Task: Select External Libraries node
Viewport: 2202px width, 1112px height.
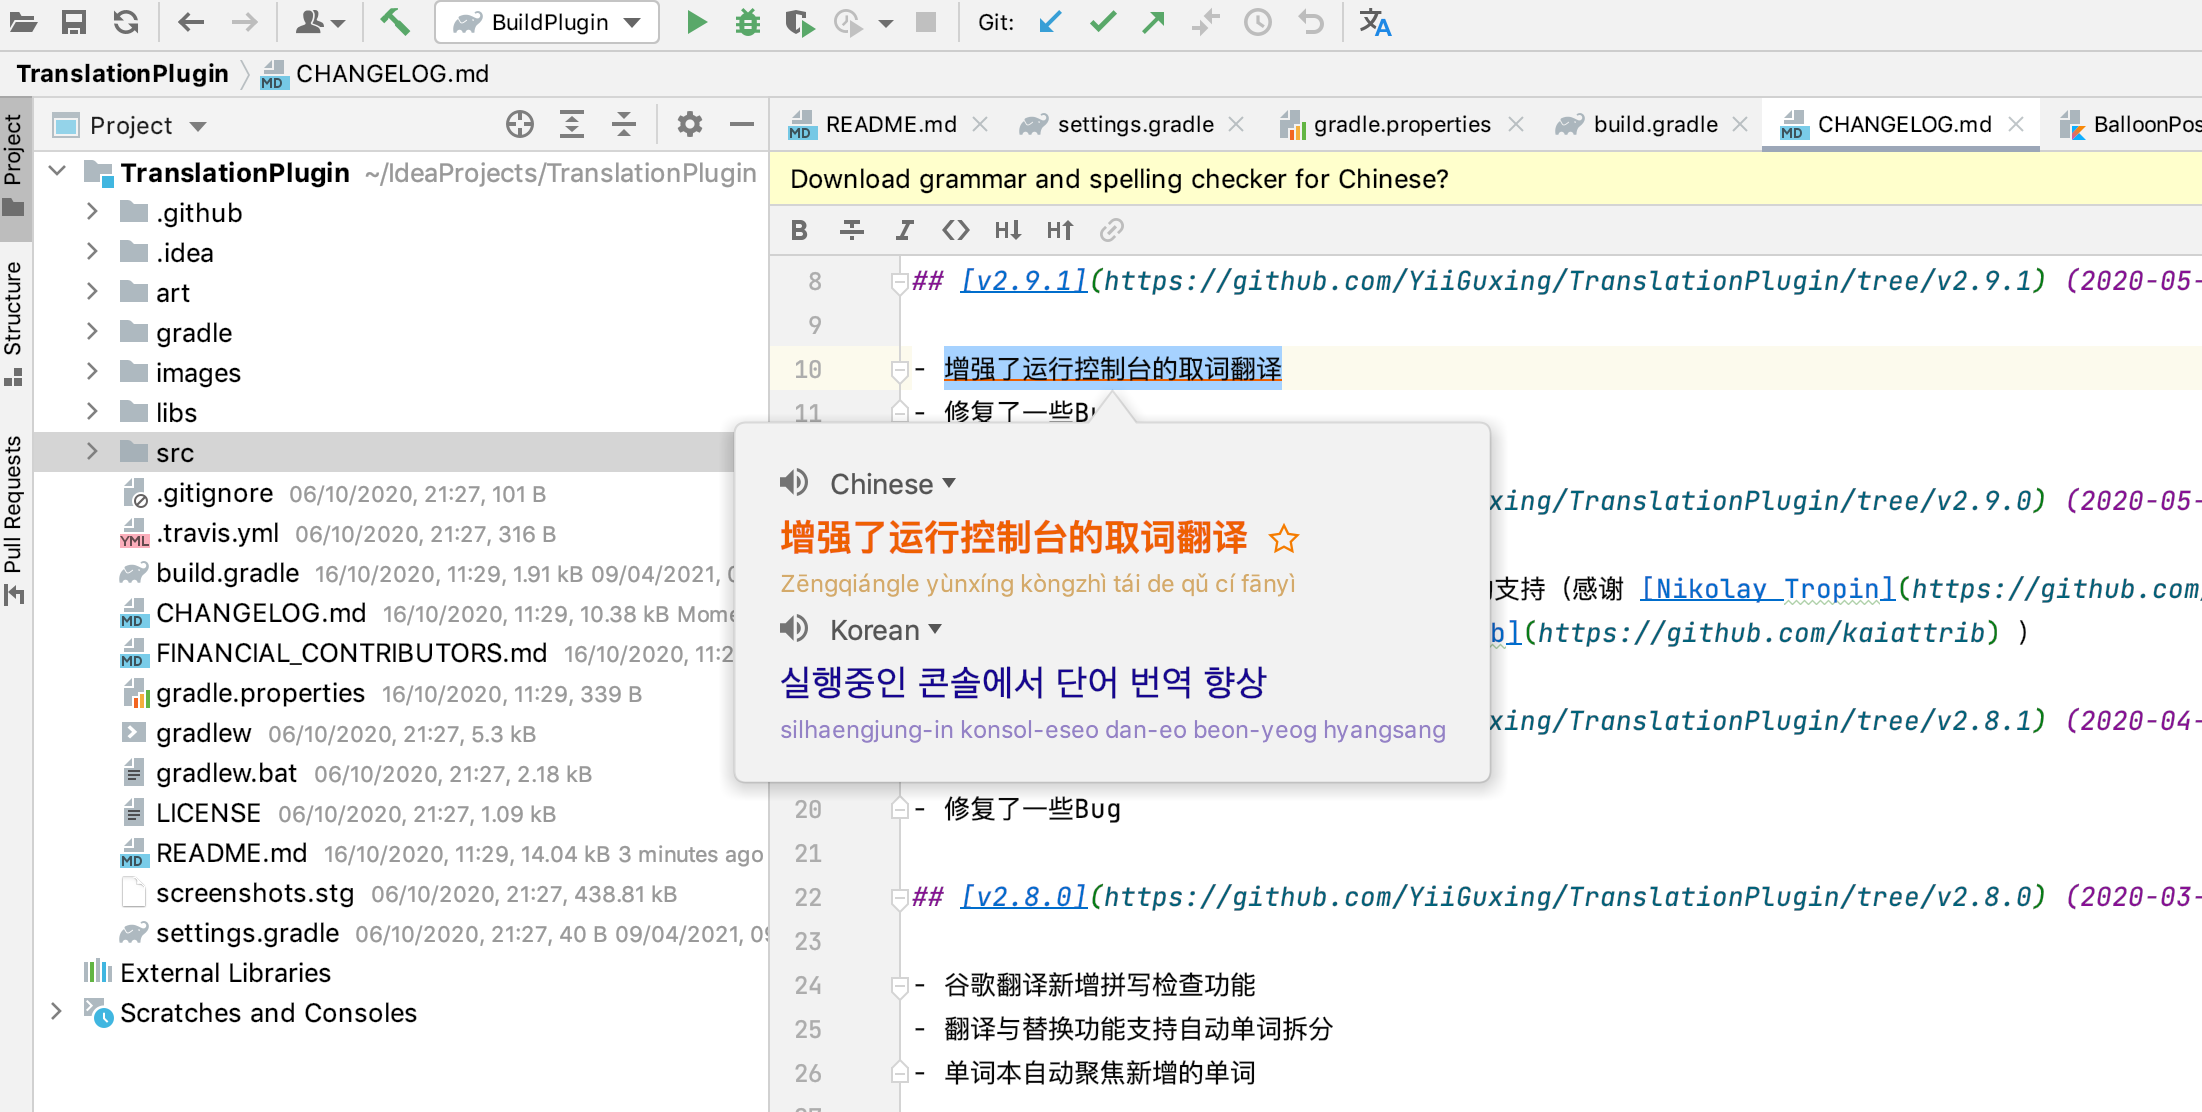Action: [225, 973]
